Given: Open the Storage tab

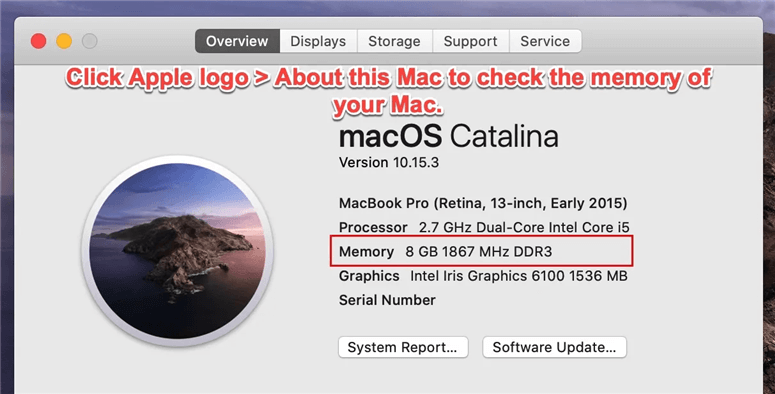Looking at the screenshot, I should 394,41.
